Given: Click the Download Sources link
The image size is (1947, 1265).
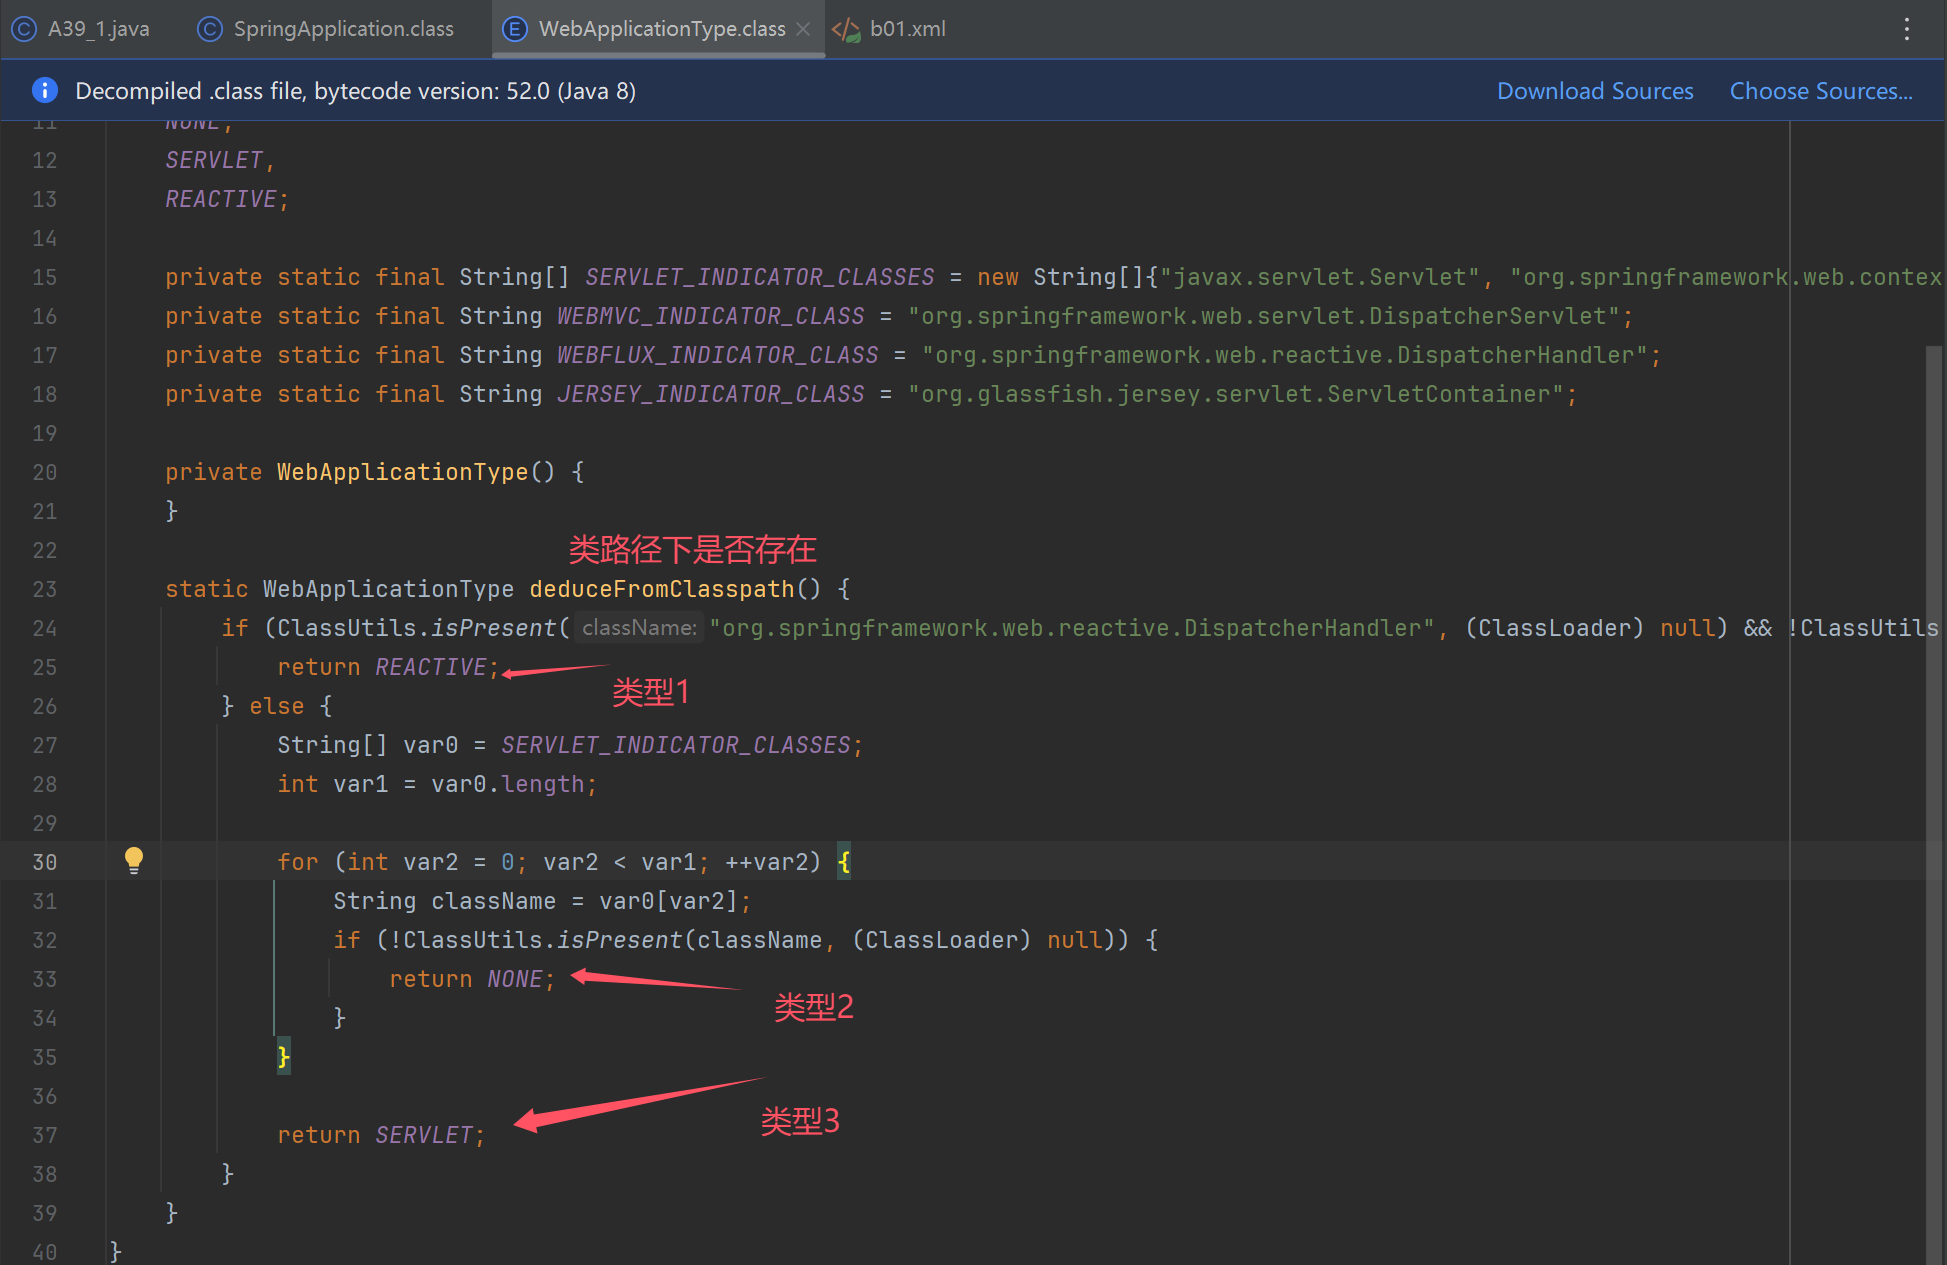Looking at the screenshot, I should coord(1595,91).
